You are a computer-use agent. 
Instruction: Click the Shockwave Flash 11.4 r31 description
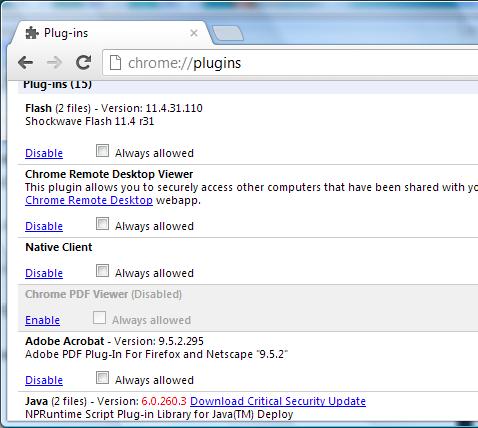pos(90,121)
